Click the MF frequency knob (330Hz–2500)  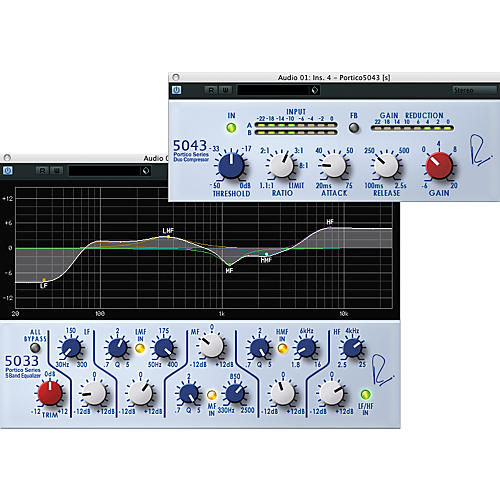coord(235,394)
